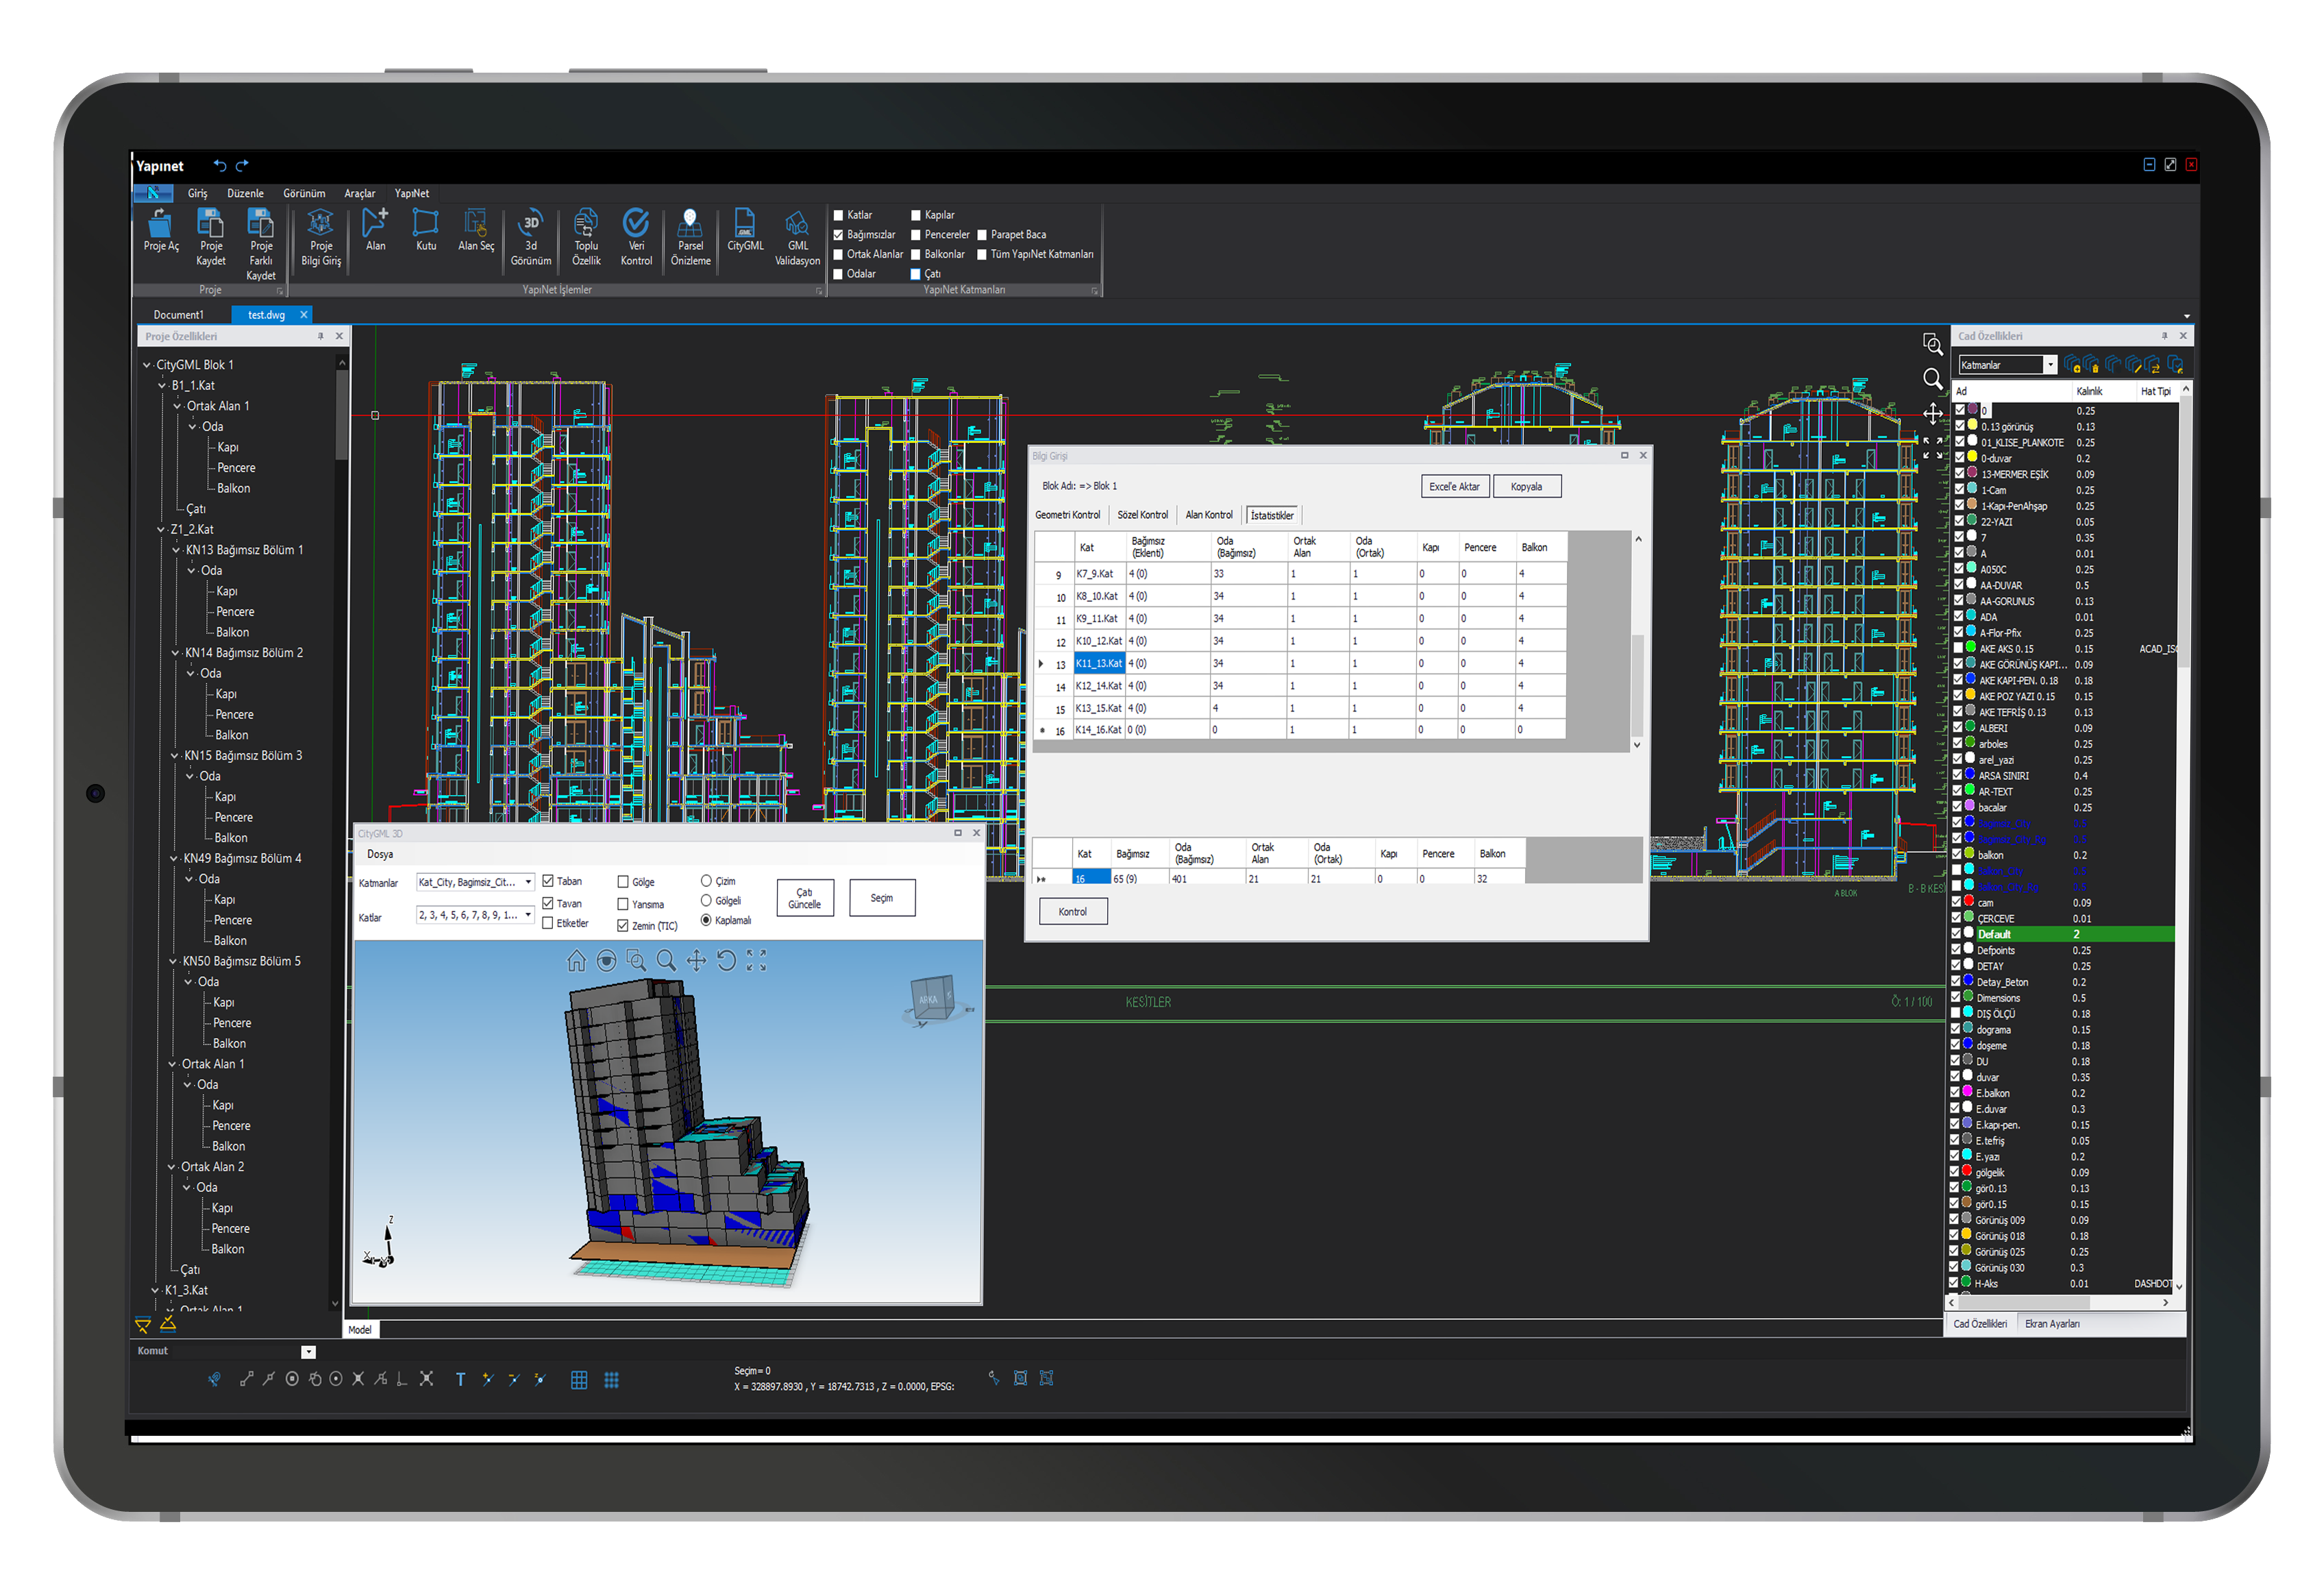Switch to the Alan Kontrol tab
2324x1590 pixels.
1208,515
